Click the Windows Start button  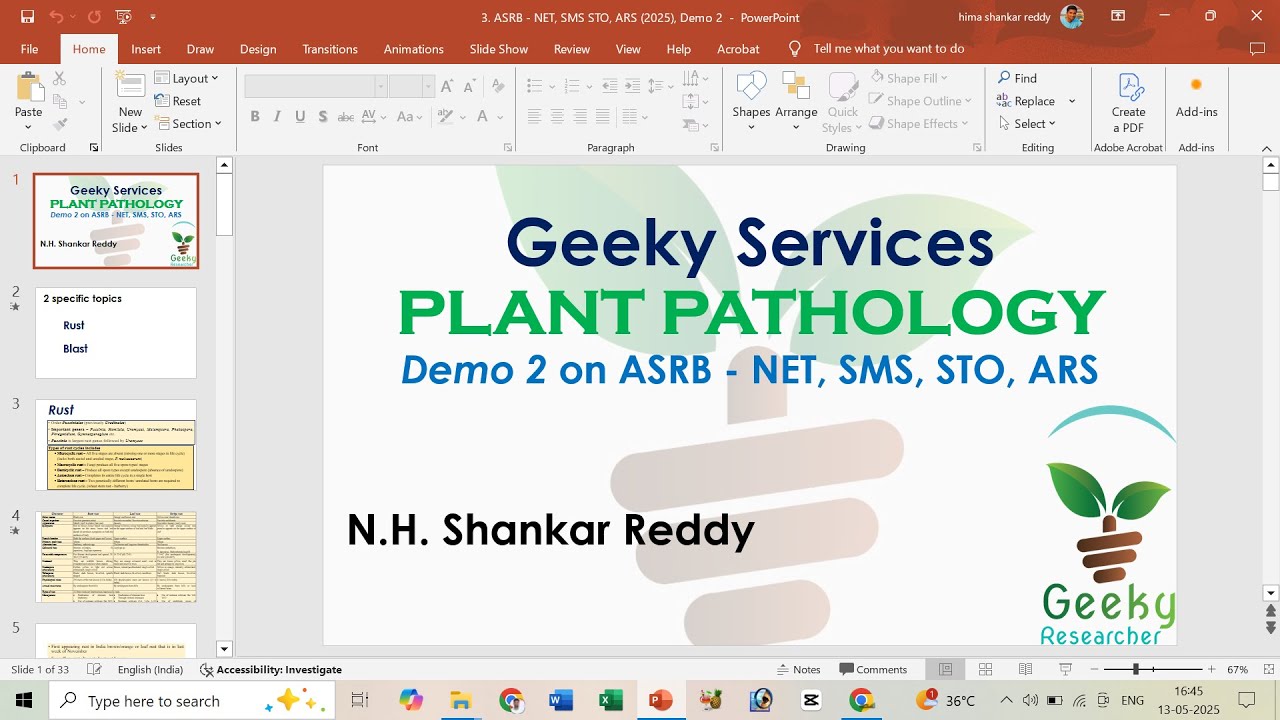coord(24,700)
